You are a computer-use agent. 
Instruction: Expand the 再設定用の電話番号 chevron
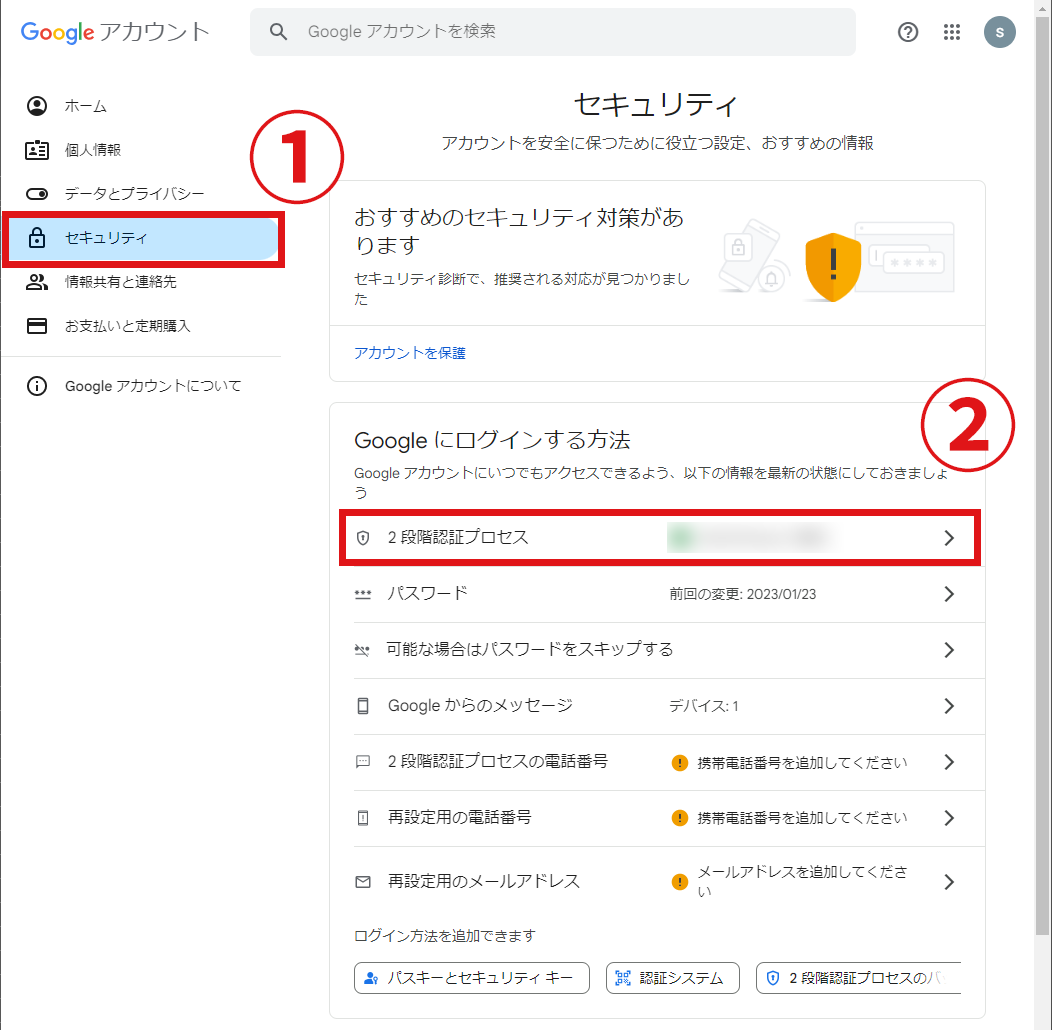949,818
